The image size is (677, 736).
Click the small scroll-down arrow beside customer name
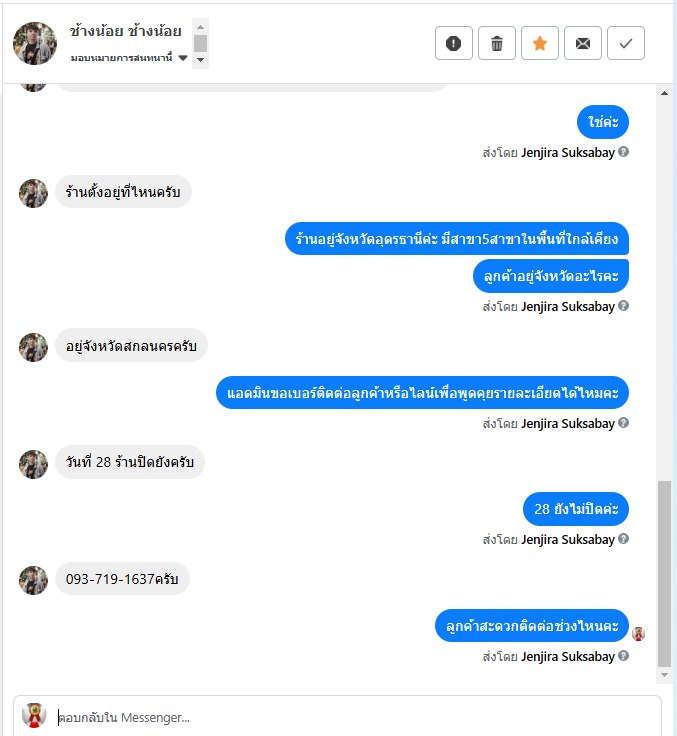pyautogui.click(x=200, y=60)
